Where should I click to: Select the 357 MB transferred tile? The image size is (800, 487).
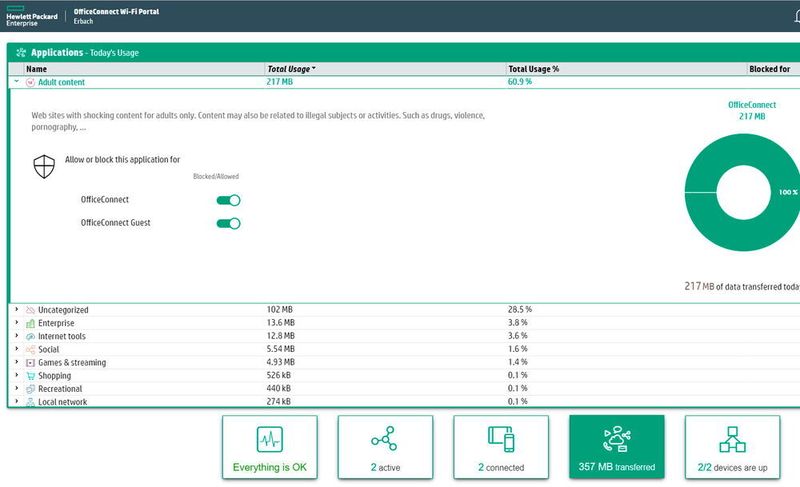[x=616, y=448]
